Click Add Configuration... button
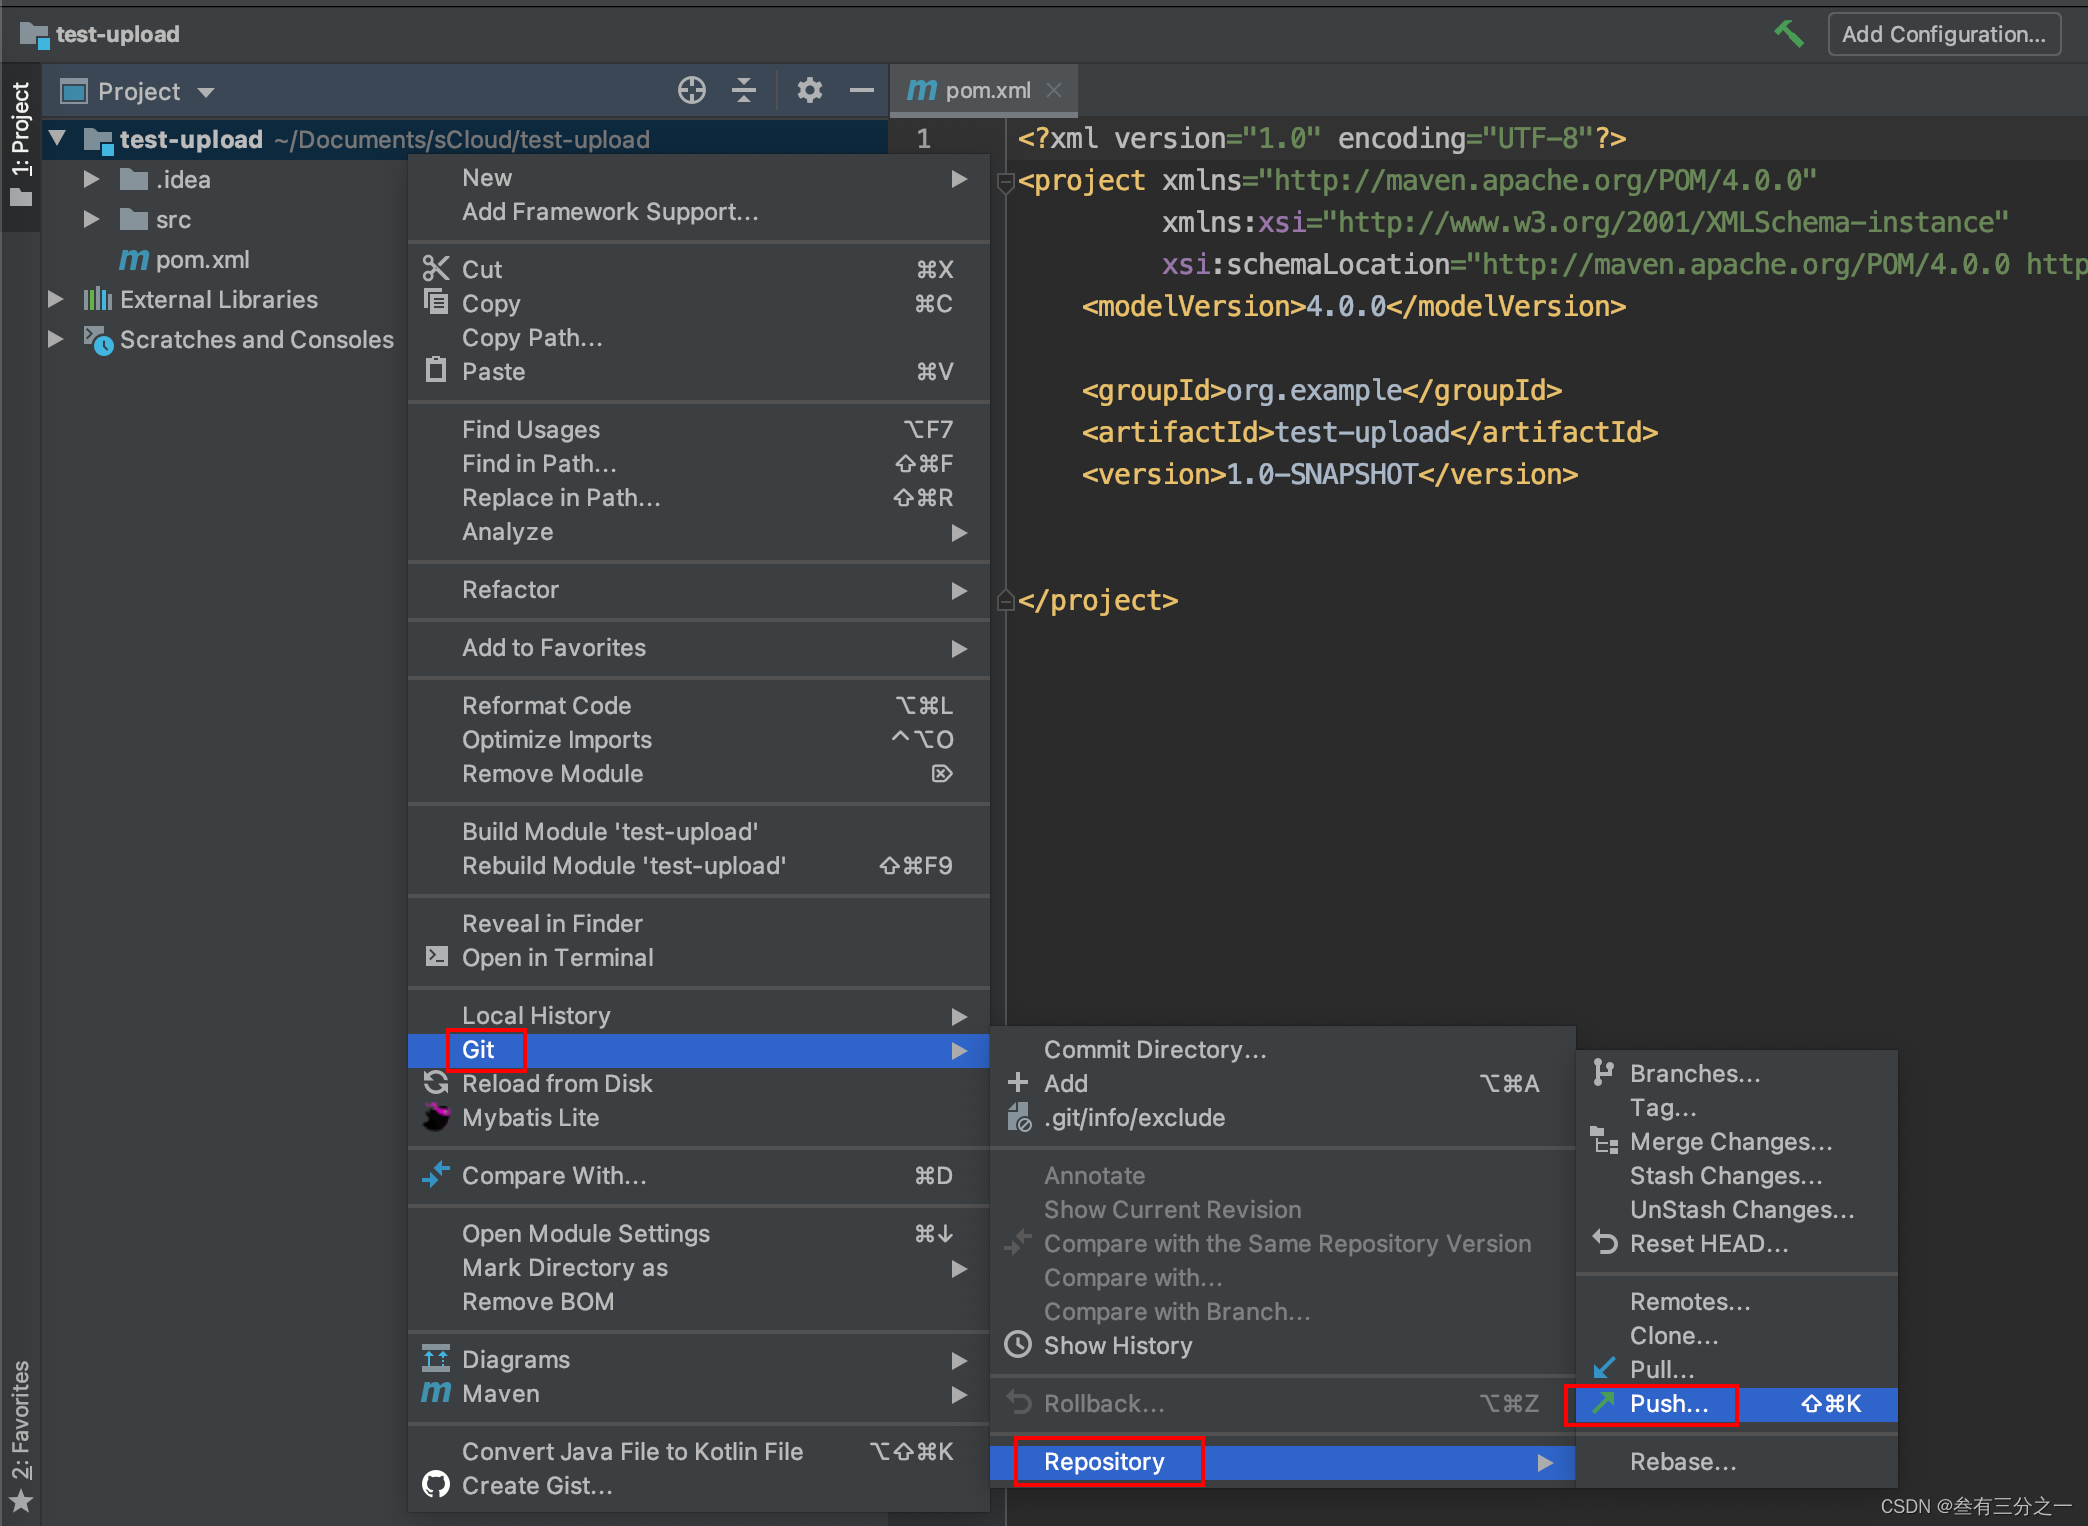 click(x=1943, y=34)
